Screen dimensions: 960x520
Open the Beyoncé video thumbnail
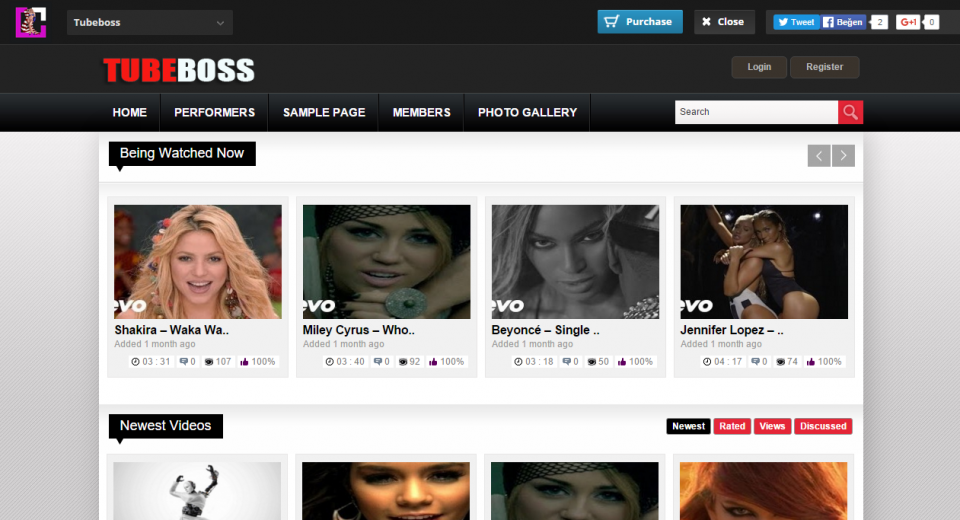pos(576,262)
